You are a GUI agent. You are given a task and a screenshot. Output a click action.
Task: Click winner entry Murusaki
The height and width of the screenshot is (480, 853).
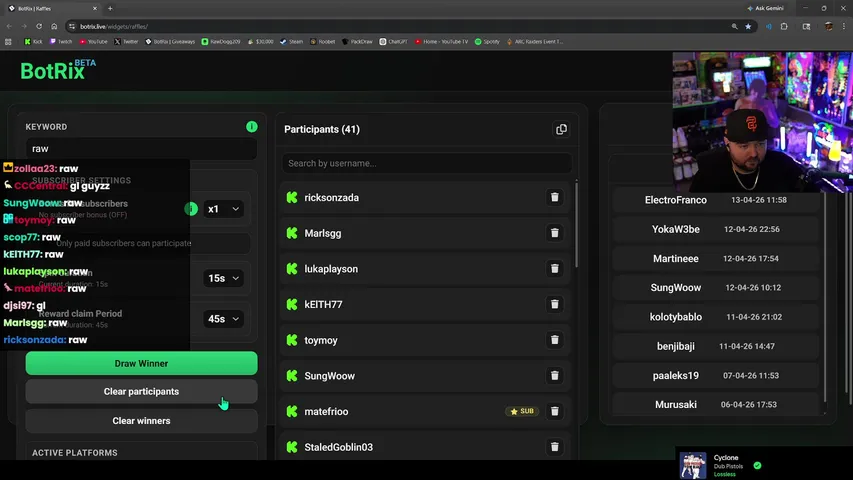tap(715, 404)
